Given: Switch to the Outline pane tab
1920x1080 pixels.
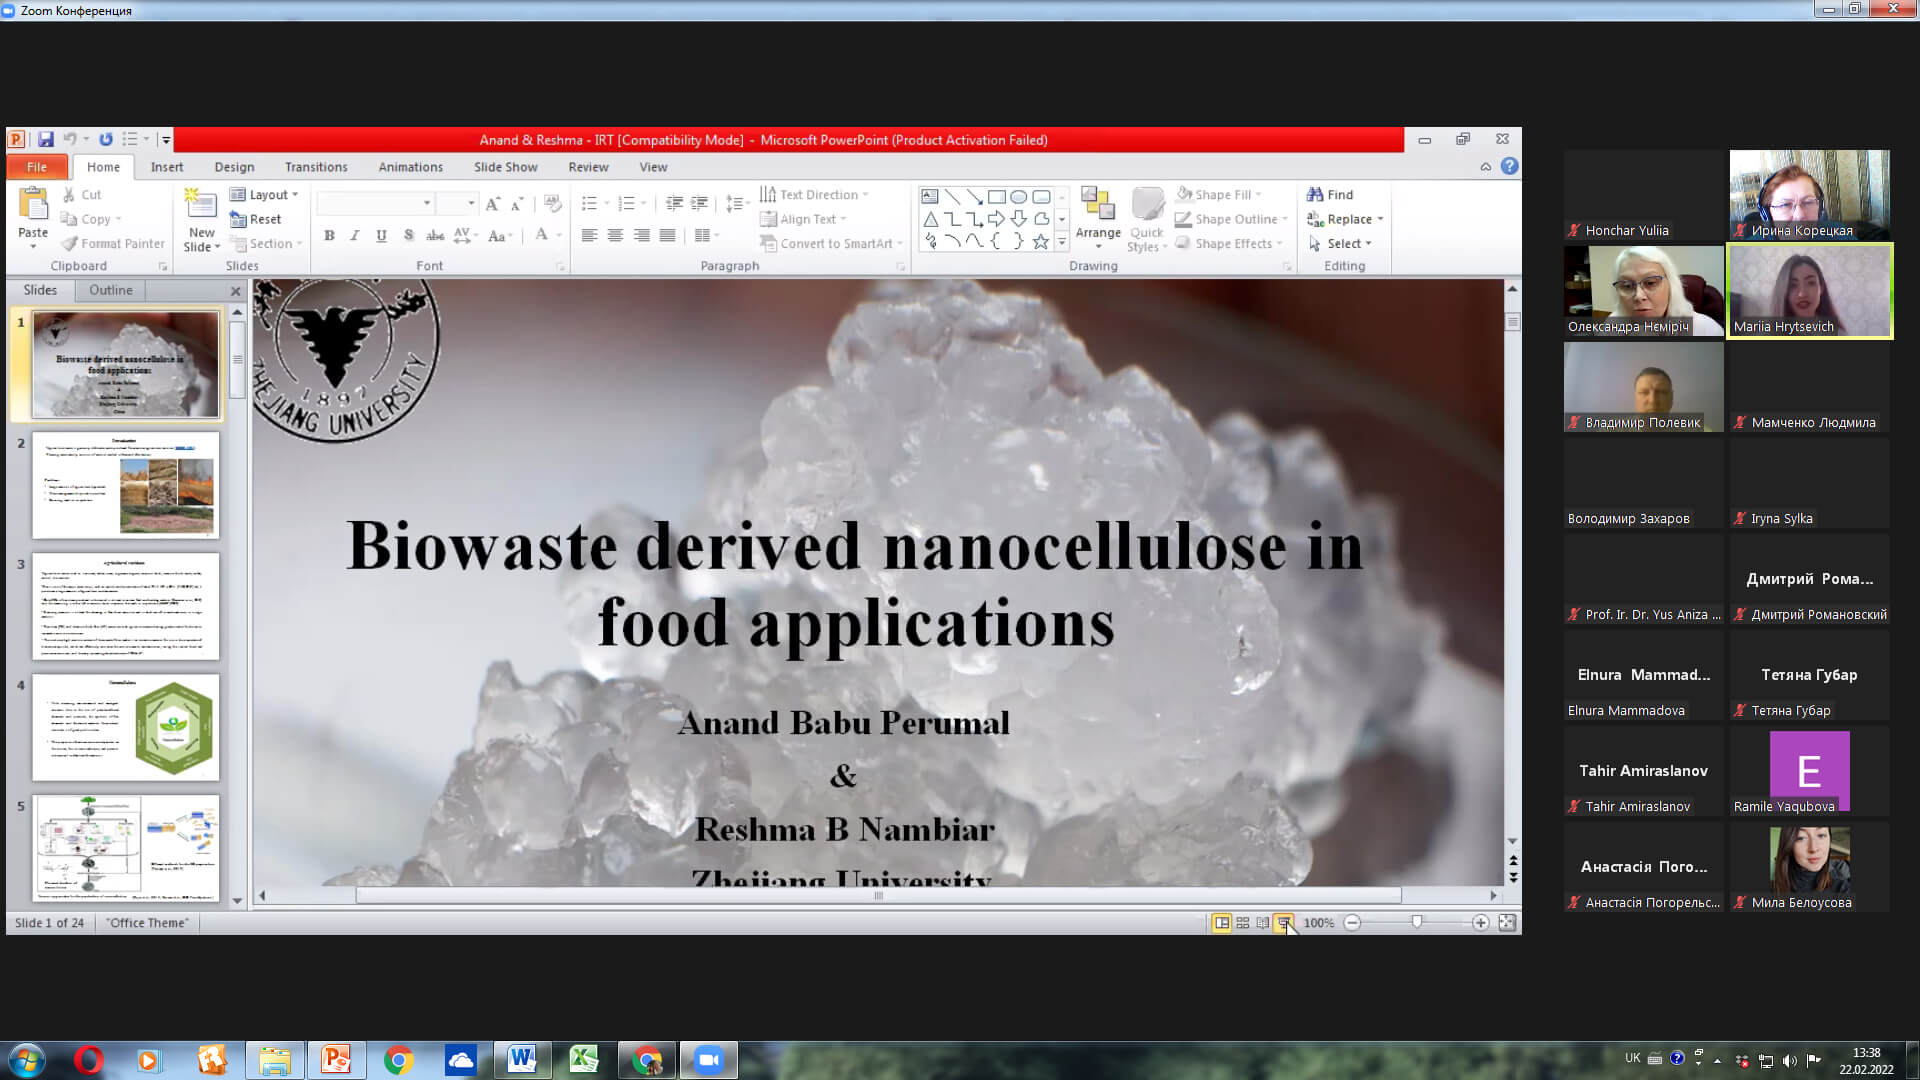Looking at the screenshot, I should click(x=110, y=290).
